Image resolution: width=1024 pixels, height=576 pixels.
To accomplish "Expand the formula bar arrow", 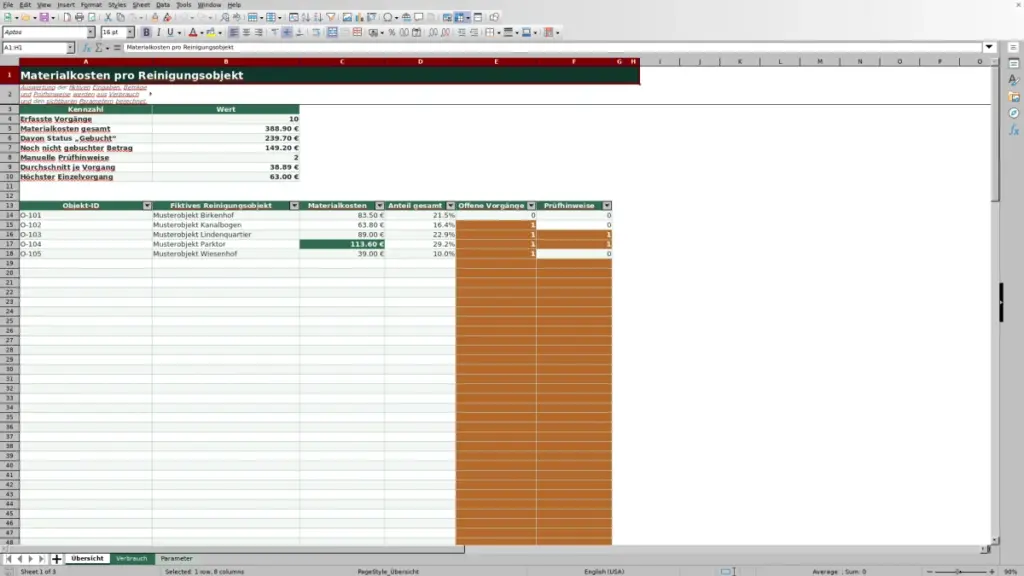I will coord(989,47).
